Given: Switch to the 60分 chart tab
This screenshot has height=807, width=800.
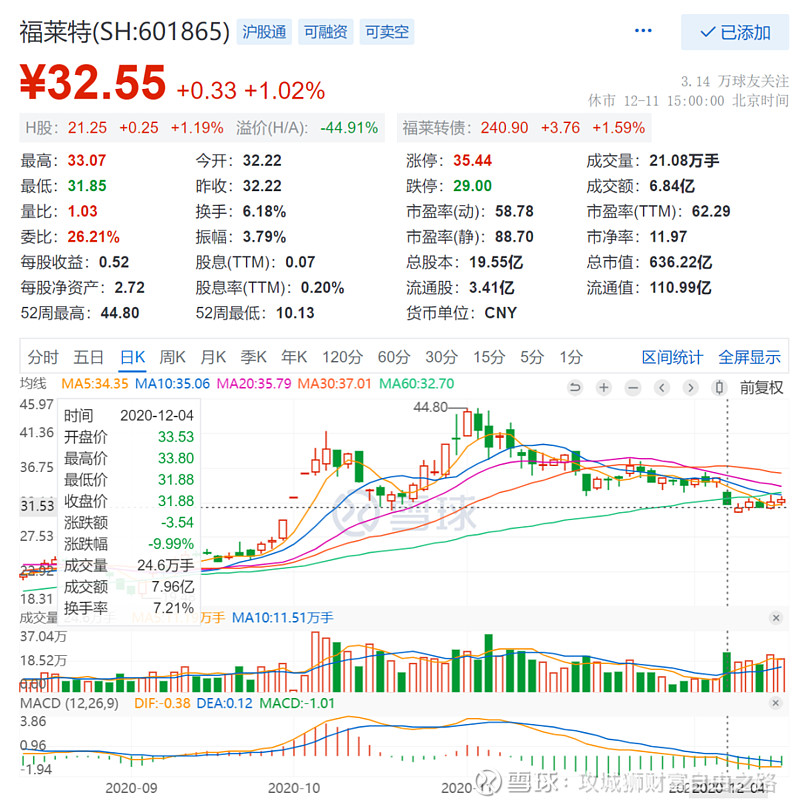Looking at the screenshot, I should pyautogui.click(x=394, y=357).
